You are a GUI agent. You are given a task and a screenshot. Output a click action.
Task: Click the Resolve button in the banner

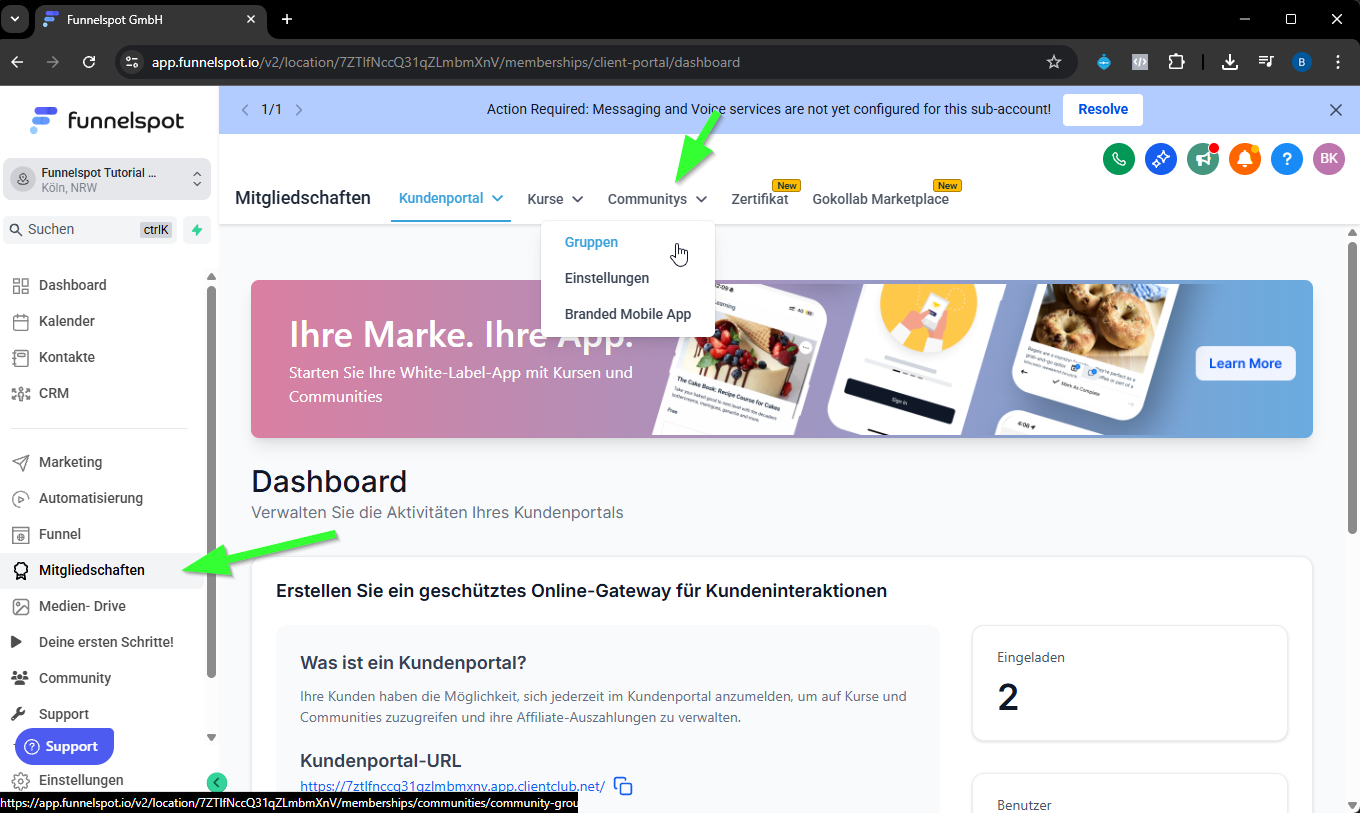[1103, 110]
